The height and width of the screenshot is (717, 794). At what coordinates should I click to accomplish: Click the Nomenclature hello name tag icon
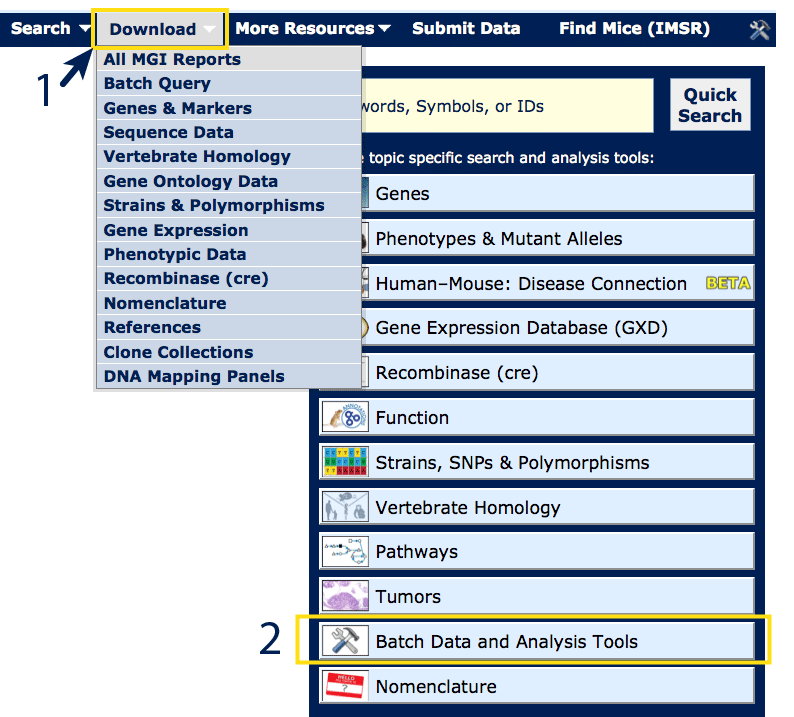(345, 686)
